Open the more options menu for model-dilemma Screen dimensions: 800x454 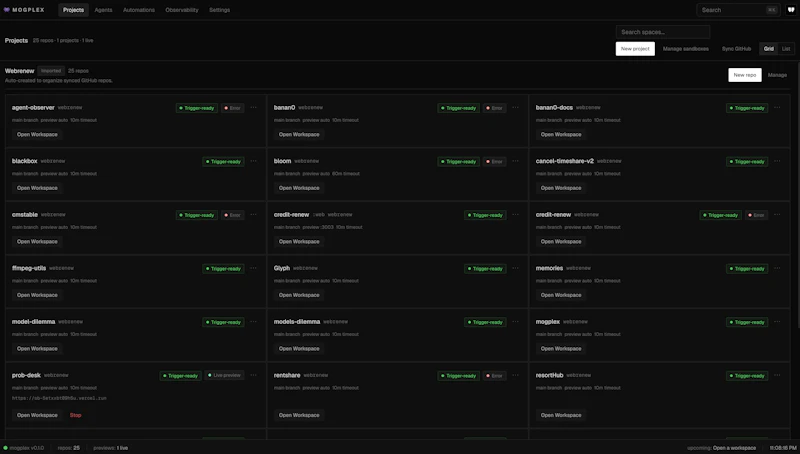coord(254,322)
